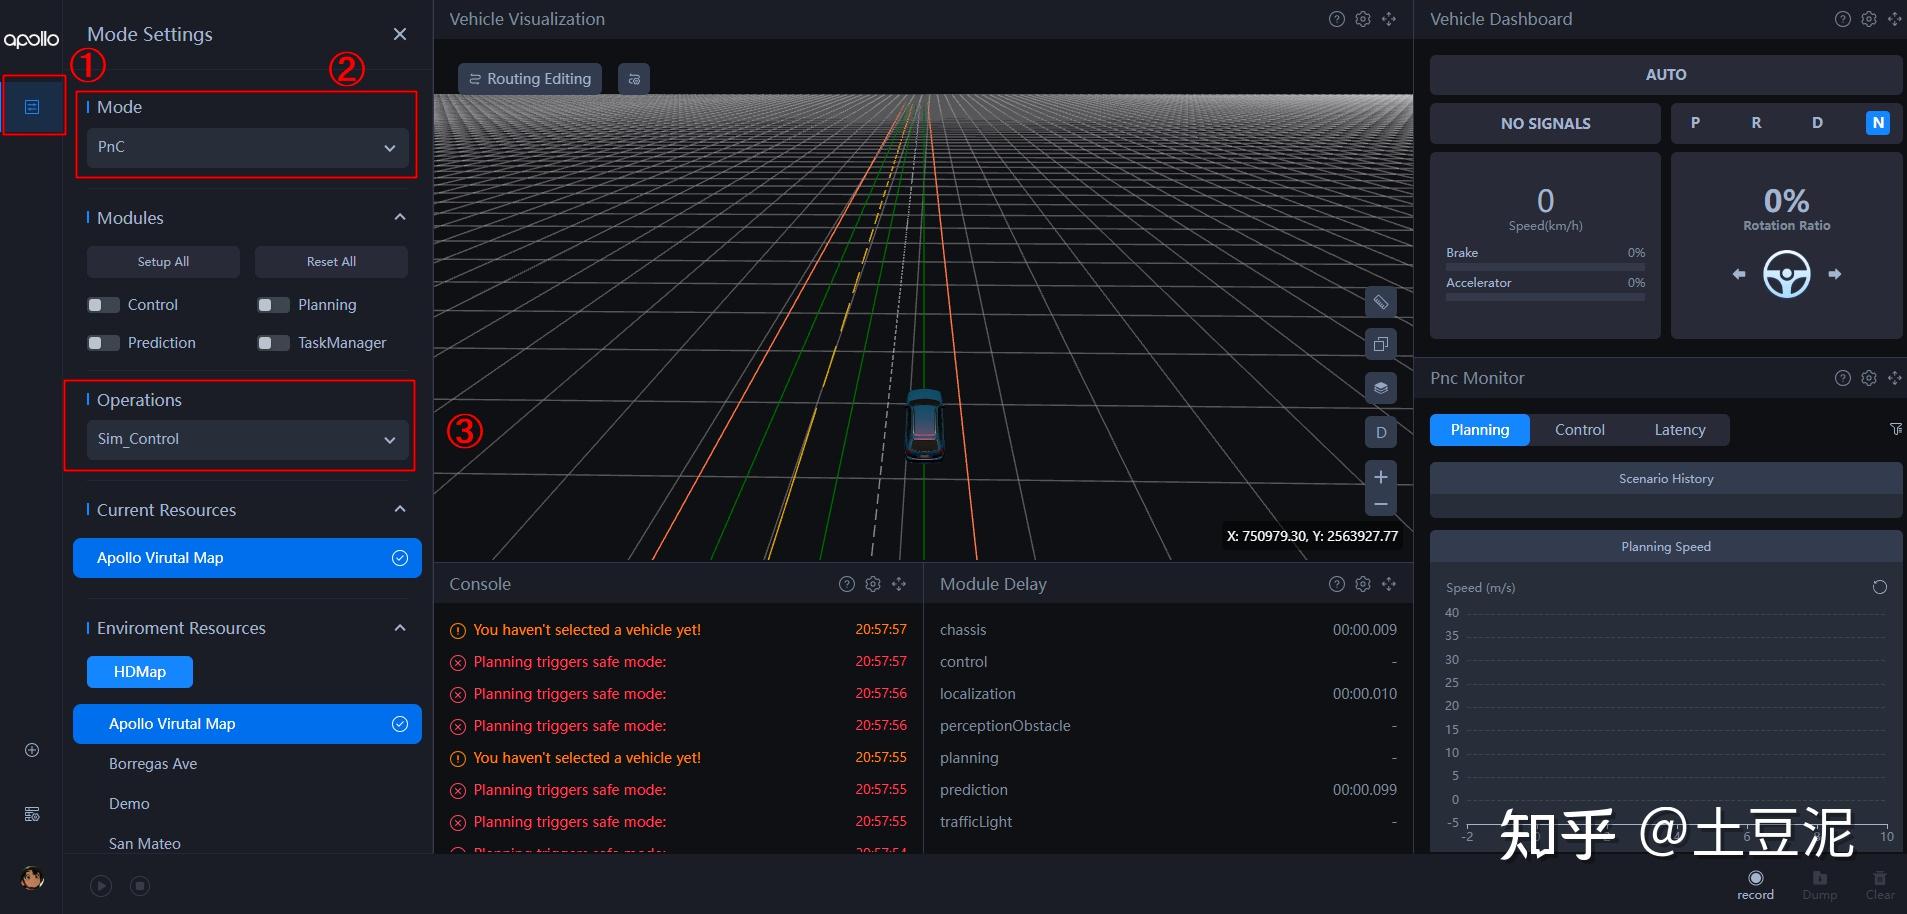Choose the Demo map
Image resolution: width=1907 pixels, height=914 pixels.
coord(247,804)
